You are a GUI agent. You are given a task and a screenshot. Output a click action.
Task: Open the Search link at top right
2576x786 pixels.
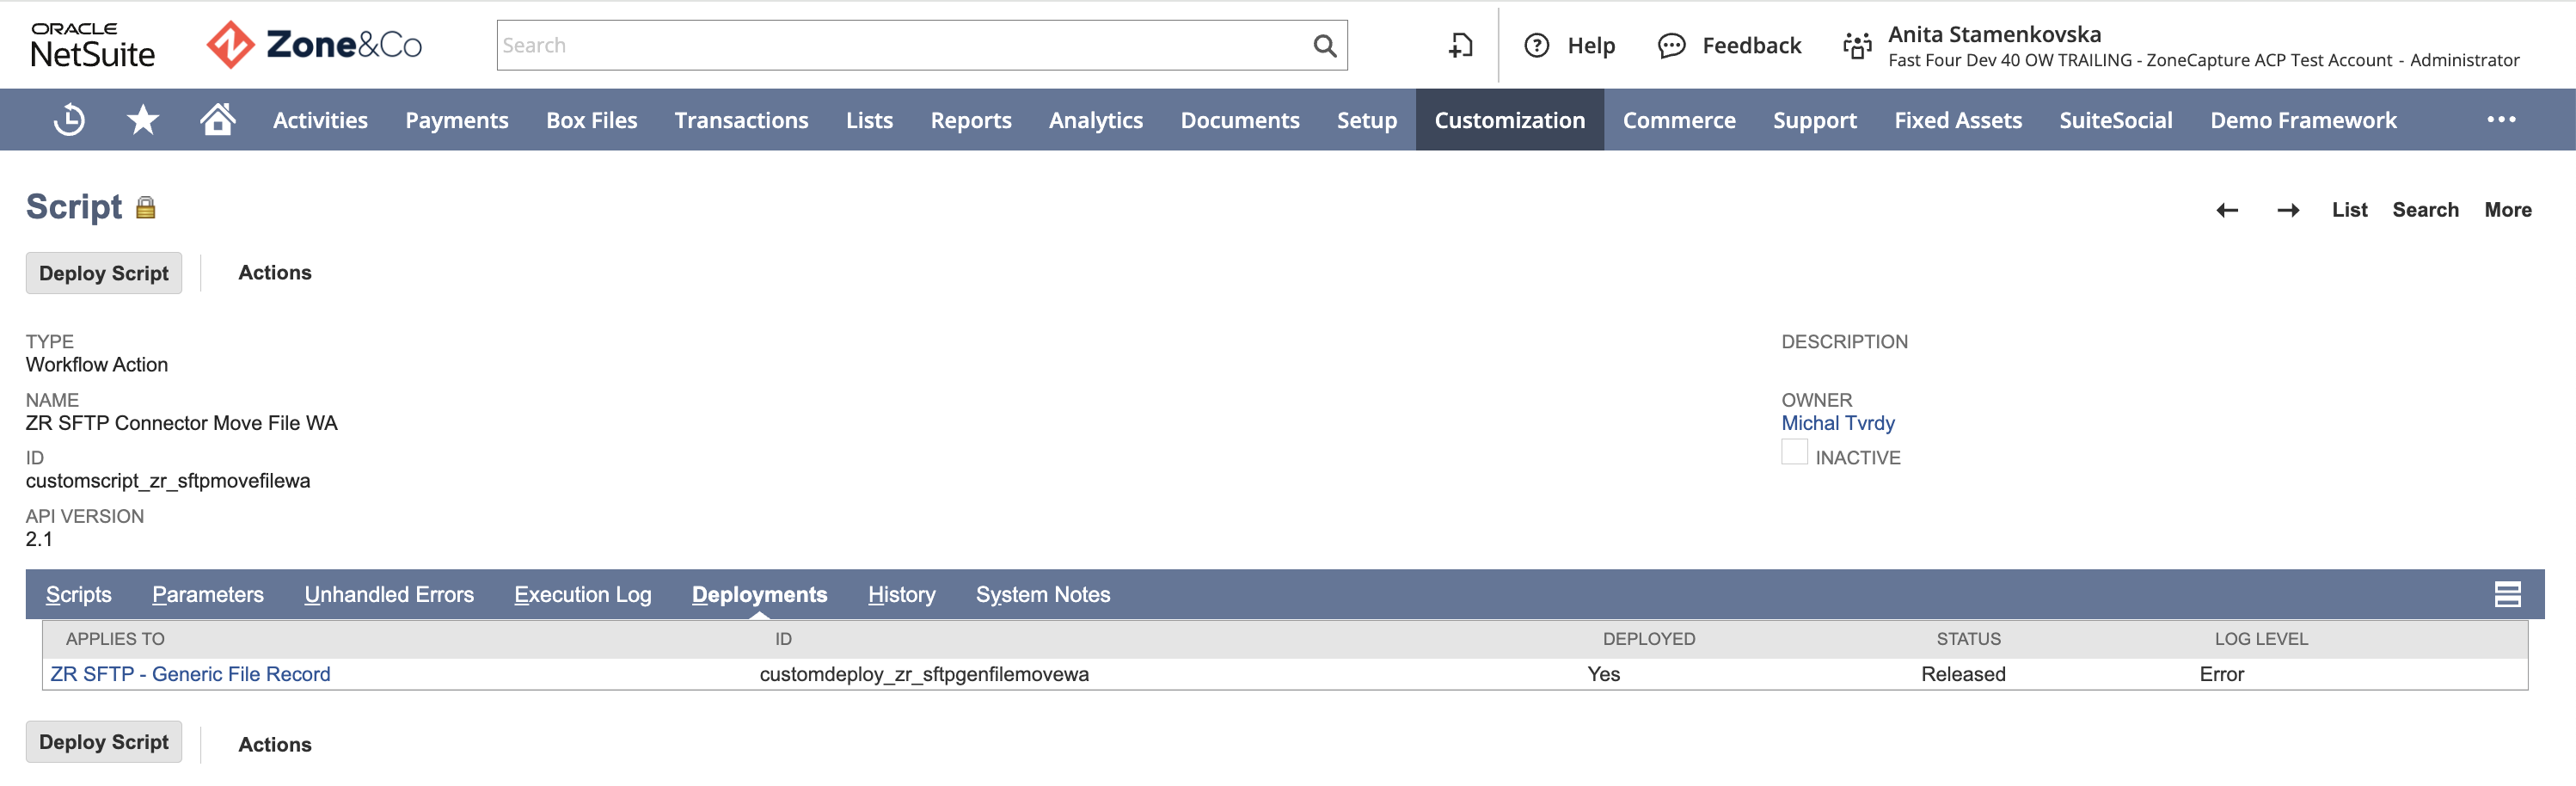pos(2425,210)
